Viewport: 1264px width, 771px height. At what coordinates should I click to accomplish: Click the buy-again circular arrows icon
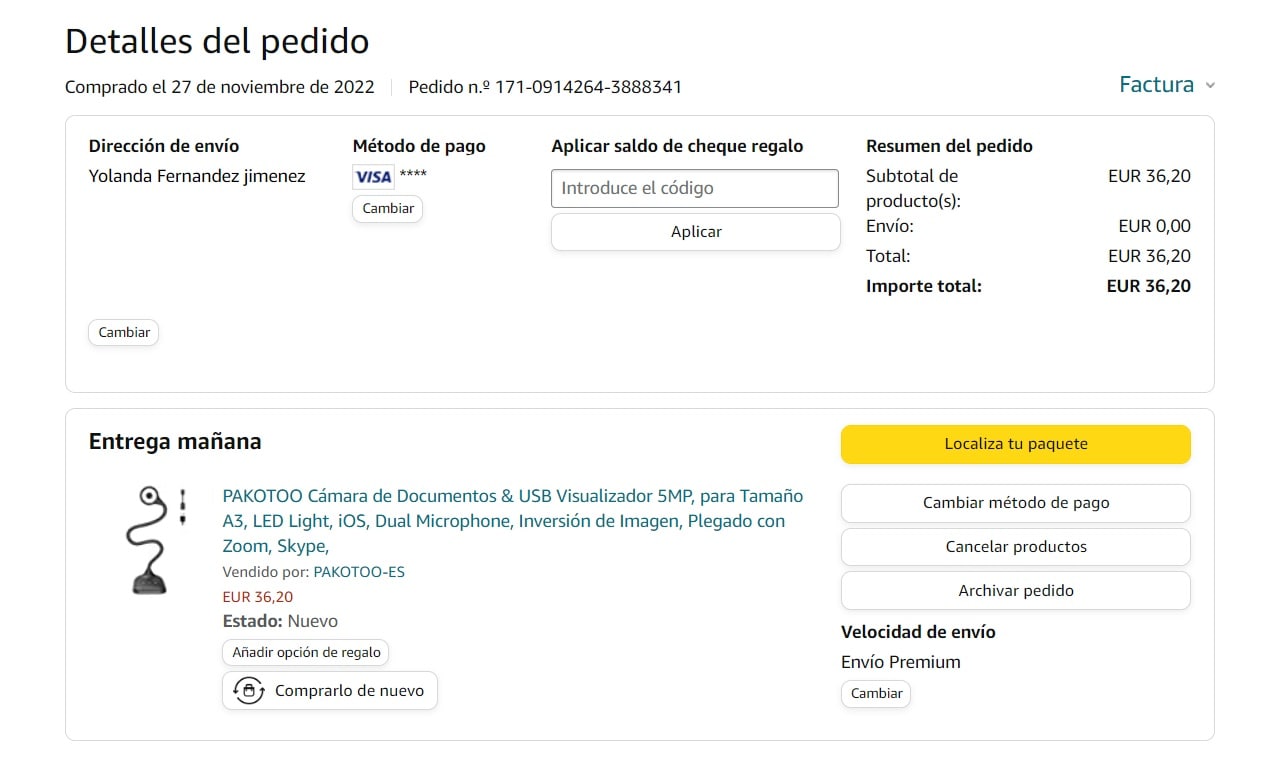248,691
